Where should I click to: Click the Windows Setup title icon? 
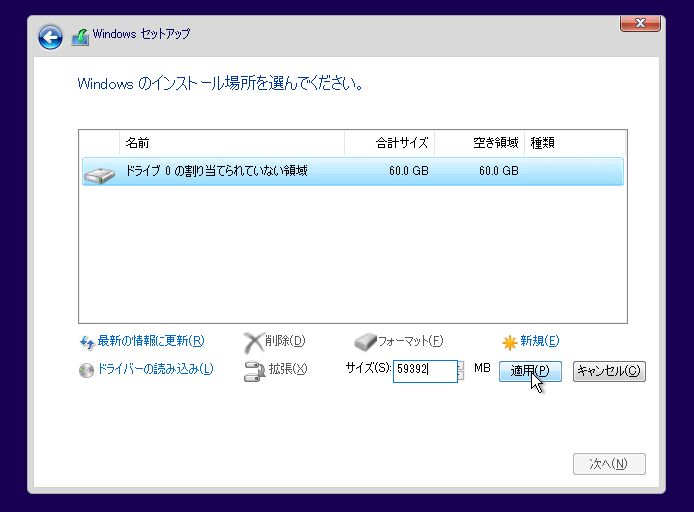81,37
